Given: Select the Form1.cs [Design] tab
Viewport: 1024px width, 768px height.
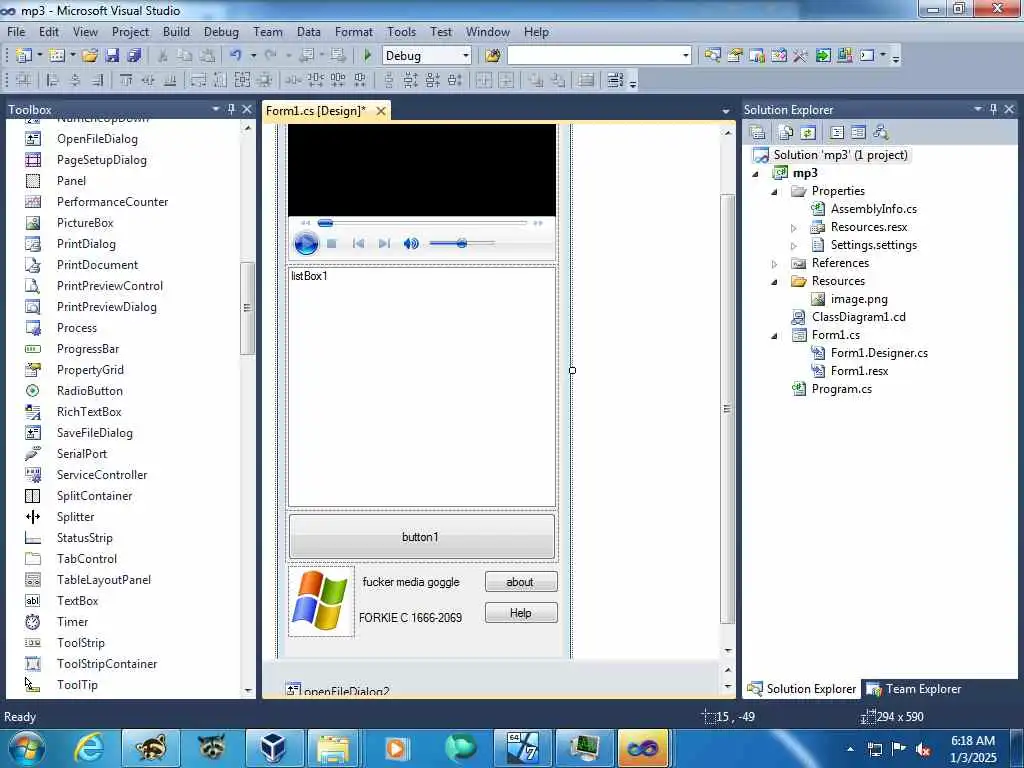Looking at the screenshot, I should point(316,111).
